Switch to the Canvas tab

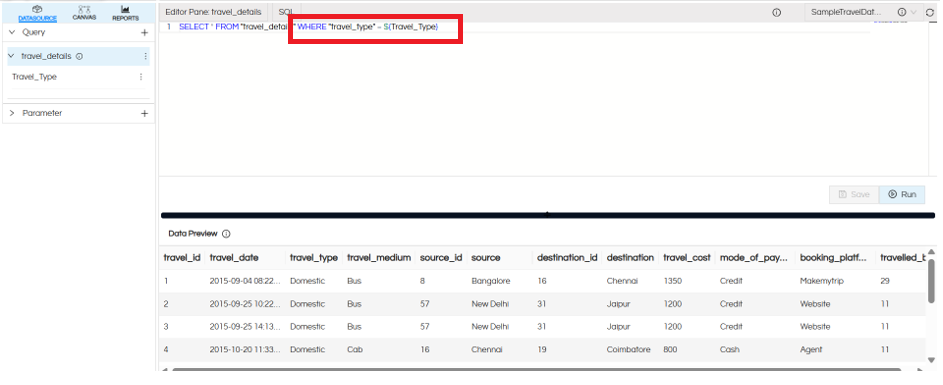click(84, 13)
